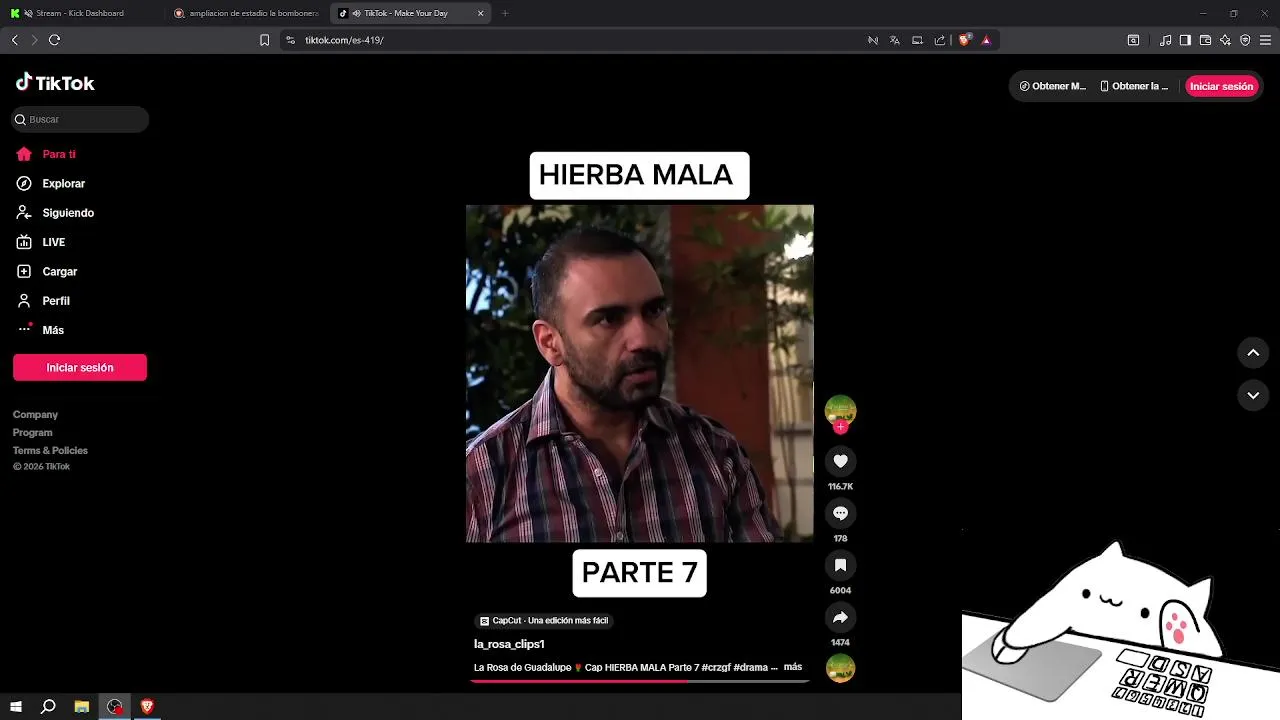Like the video with the heart icon
Image resolution: width=1280 pixels, height=720 pixels.
tap(840, 461)
